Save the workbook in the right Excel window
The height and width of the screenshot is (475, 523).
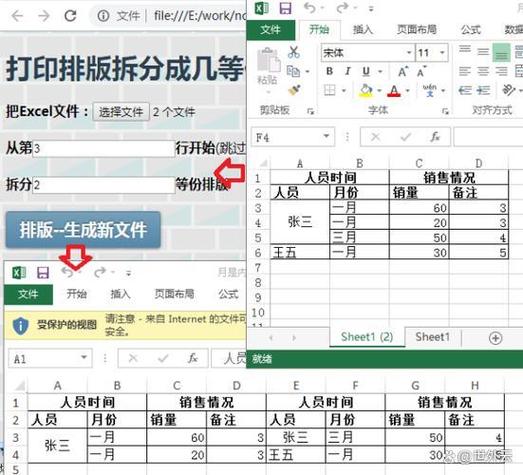tap(285, 8)
